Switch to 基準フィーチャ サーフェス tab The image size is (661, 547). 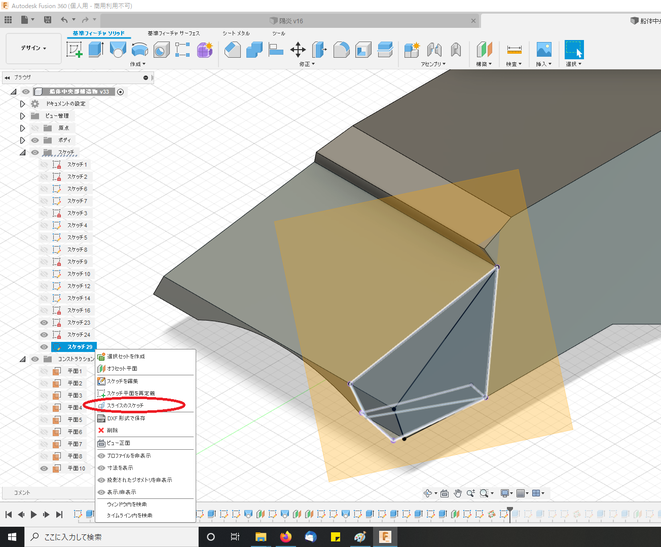[174, 33]
